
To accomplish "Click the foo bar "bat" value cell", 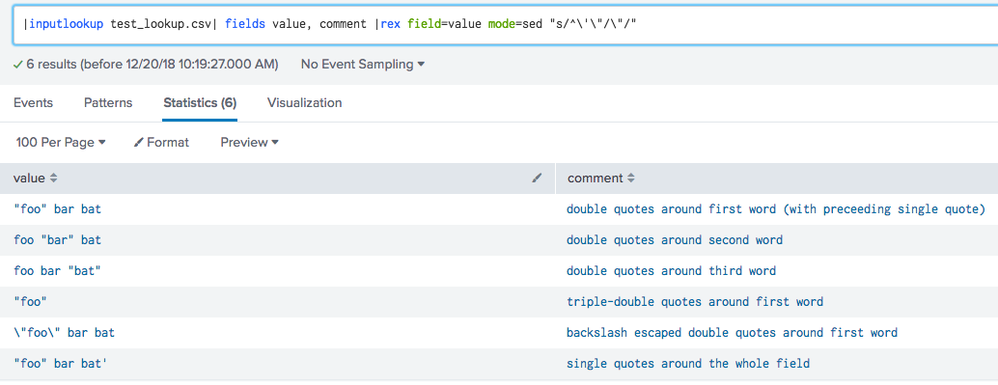I will click(x=57, y=270).
